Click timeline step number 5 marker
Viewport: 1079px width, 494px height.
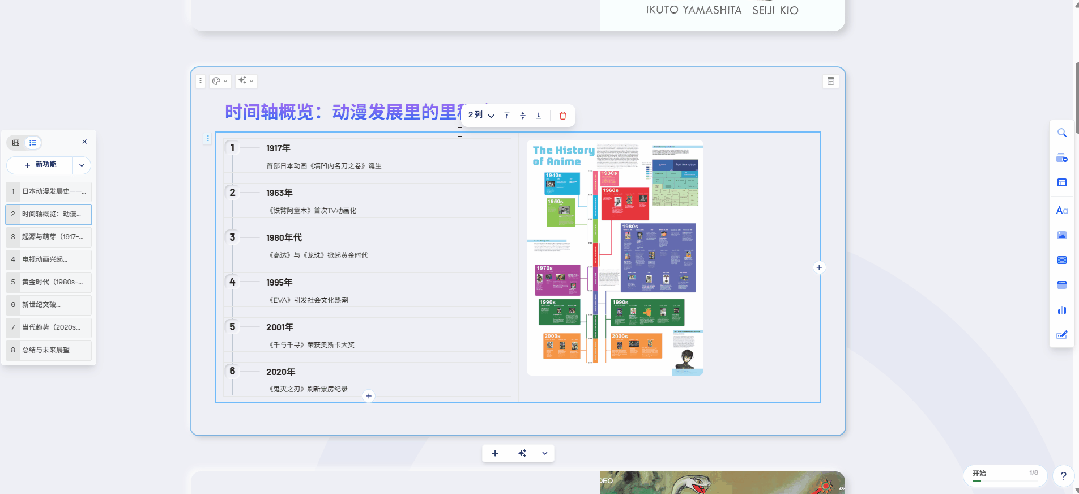[x=233, y=326]
